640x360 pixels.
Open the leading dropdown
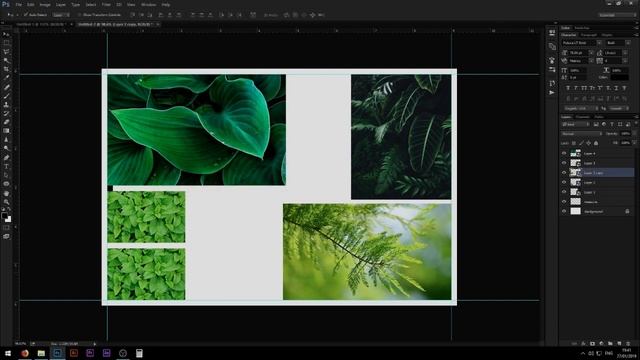(x=625, y=53)
